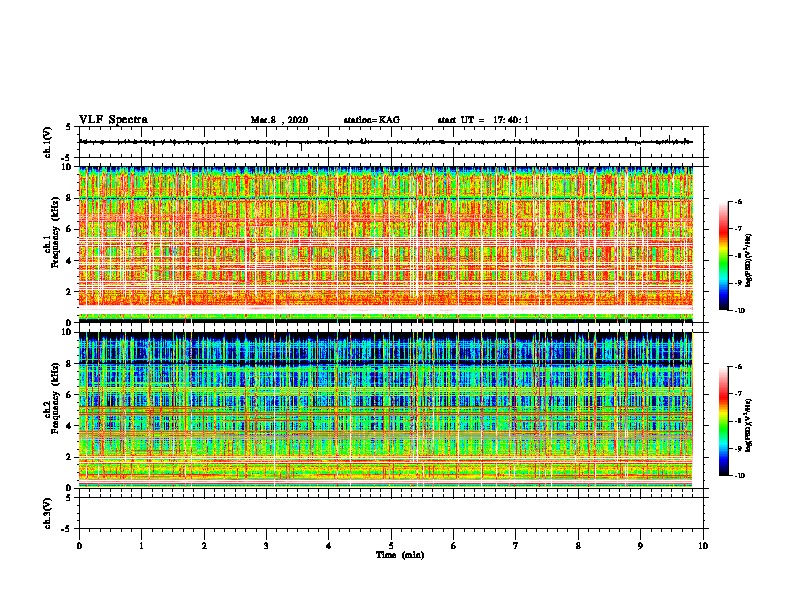Click the "VLF Spectra" plot title

click(113, 120)
